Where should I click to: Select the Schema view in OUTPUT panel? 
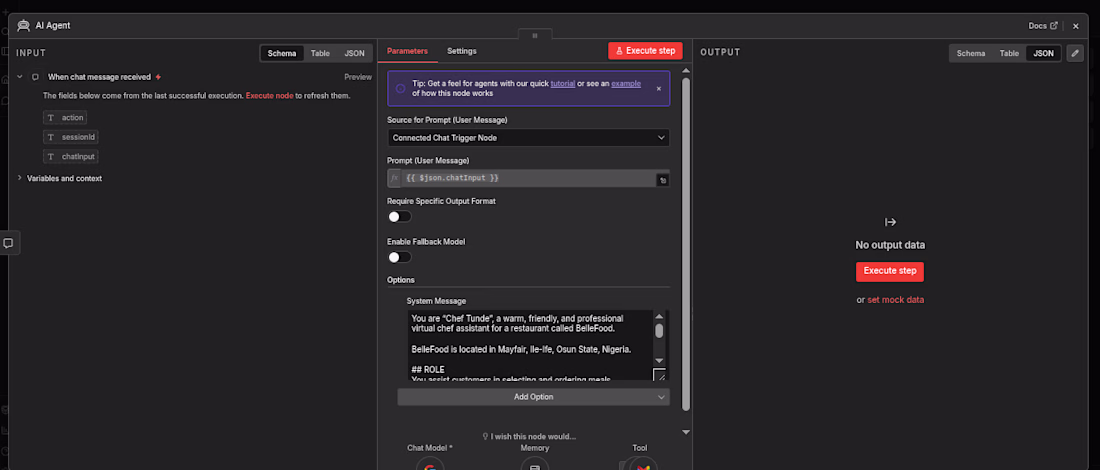[971, 53]
